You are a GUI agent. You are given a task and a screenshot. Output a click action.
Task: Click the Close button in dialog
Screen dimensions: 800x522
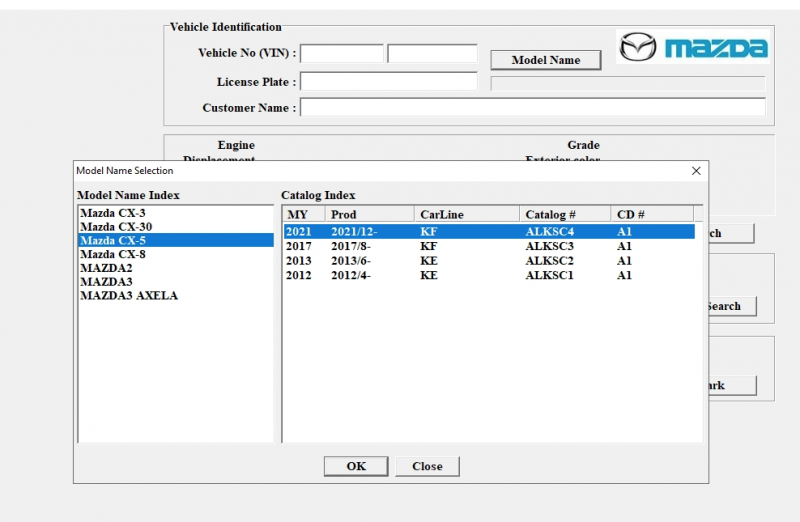pyautogui.click(x=428, y=466)
